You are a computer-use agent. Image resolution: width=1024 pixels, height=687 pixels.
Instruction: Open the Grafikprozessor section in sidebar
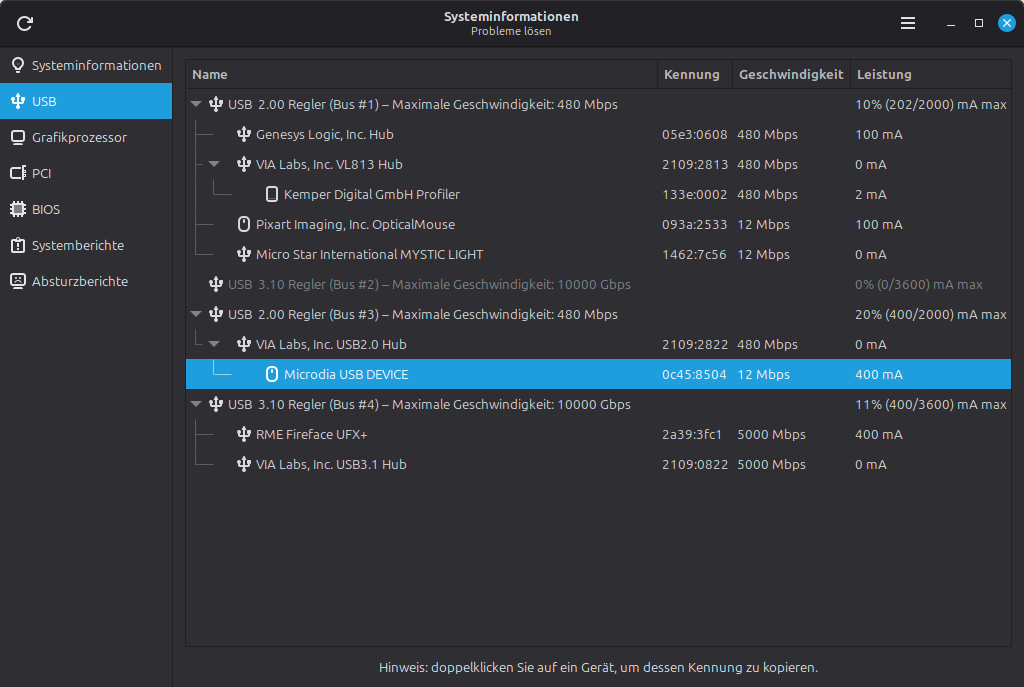pyautogui.click(x=79, y=137)
